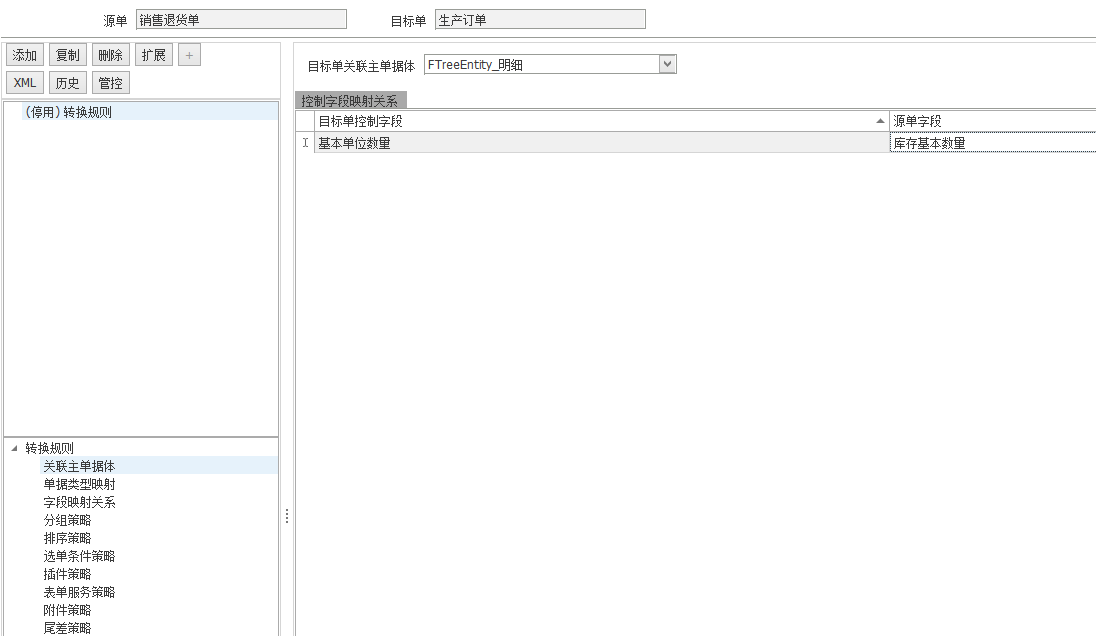Open the 目标单关联主单据体 dropdown arrow
1096x636 pixels.
pyautogui.click(x=668, y=65)
